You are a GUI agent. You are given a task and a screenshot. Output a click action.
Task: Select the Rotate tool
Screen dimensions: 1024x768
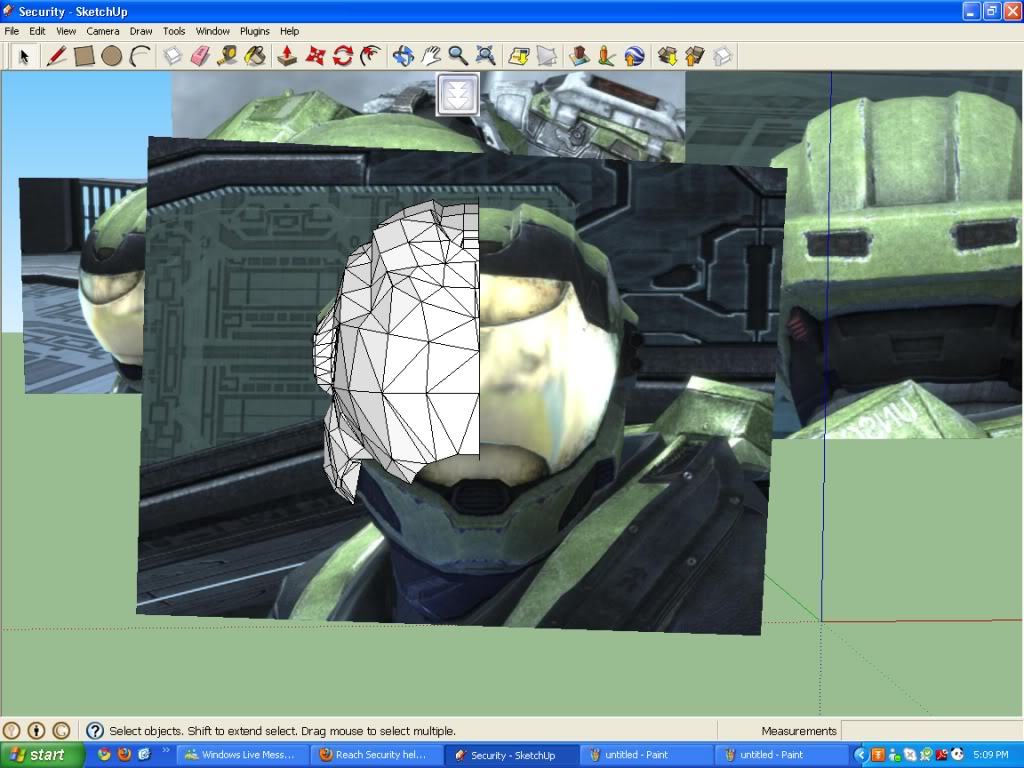(x=343, y=56)
